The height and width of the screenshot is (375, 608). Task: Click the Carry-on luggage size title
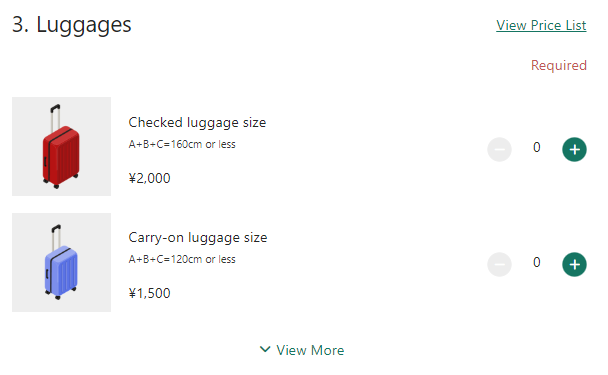[x=198, y=237]
